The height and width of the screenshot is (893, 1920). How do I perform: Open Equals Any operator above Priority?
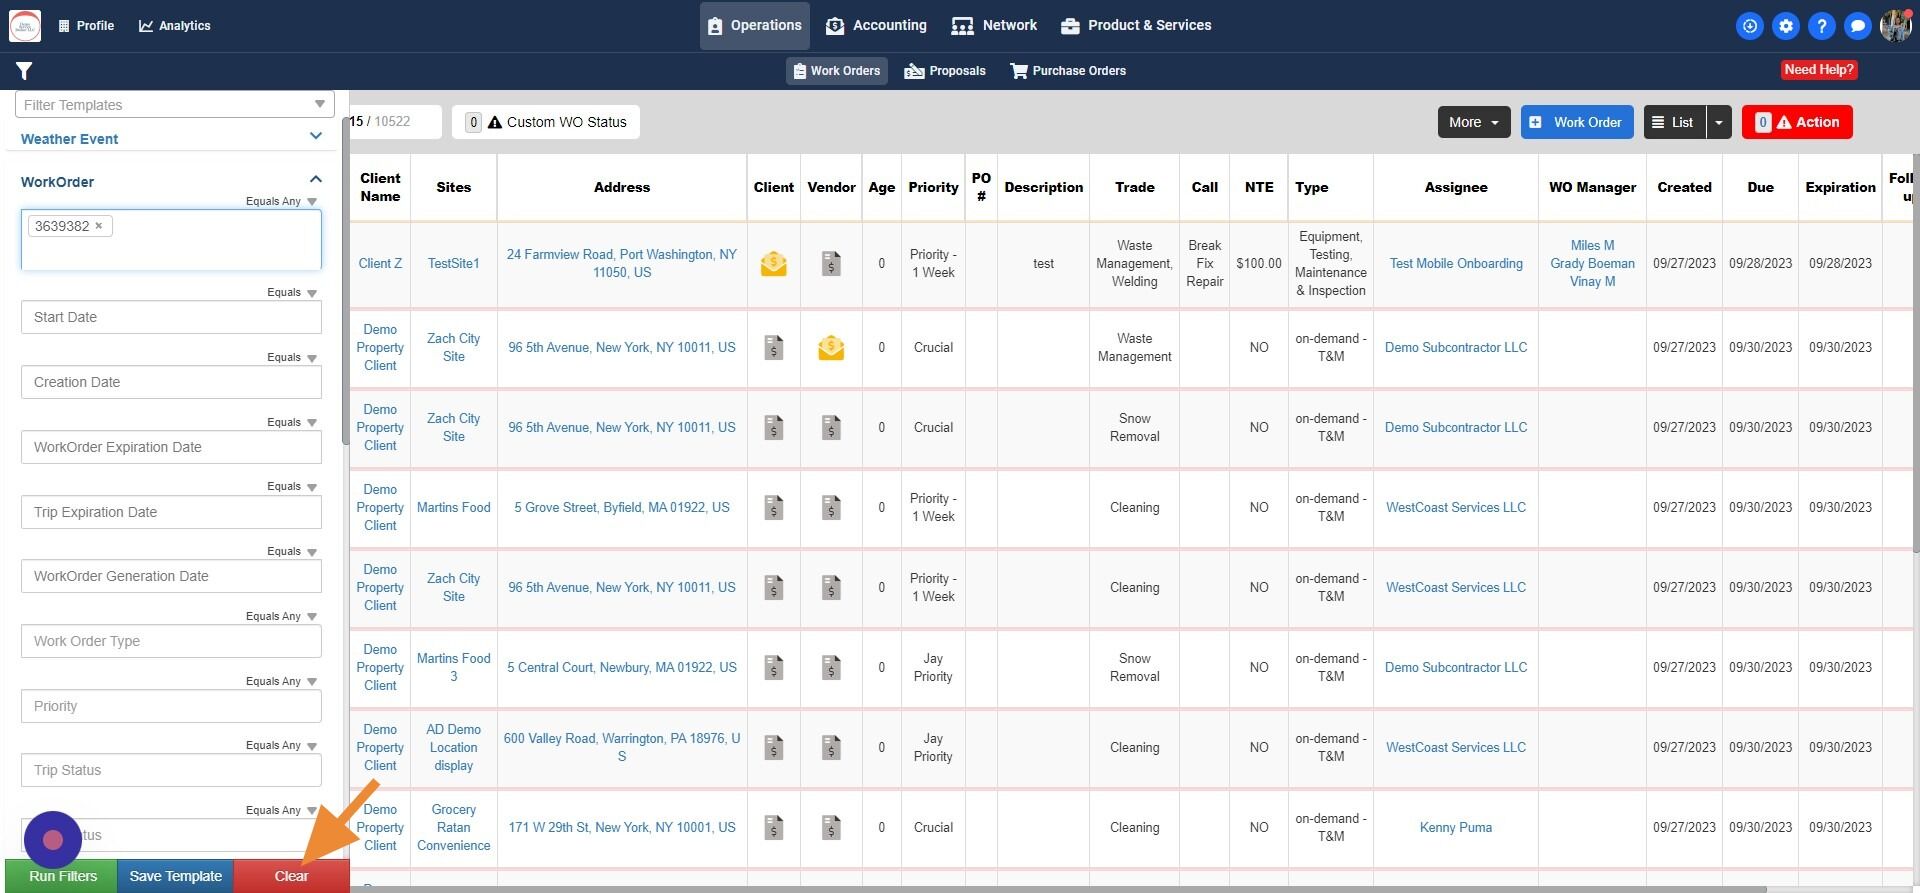281,681
